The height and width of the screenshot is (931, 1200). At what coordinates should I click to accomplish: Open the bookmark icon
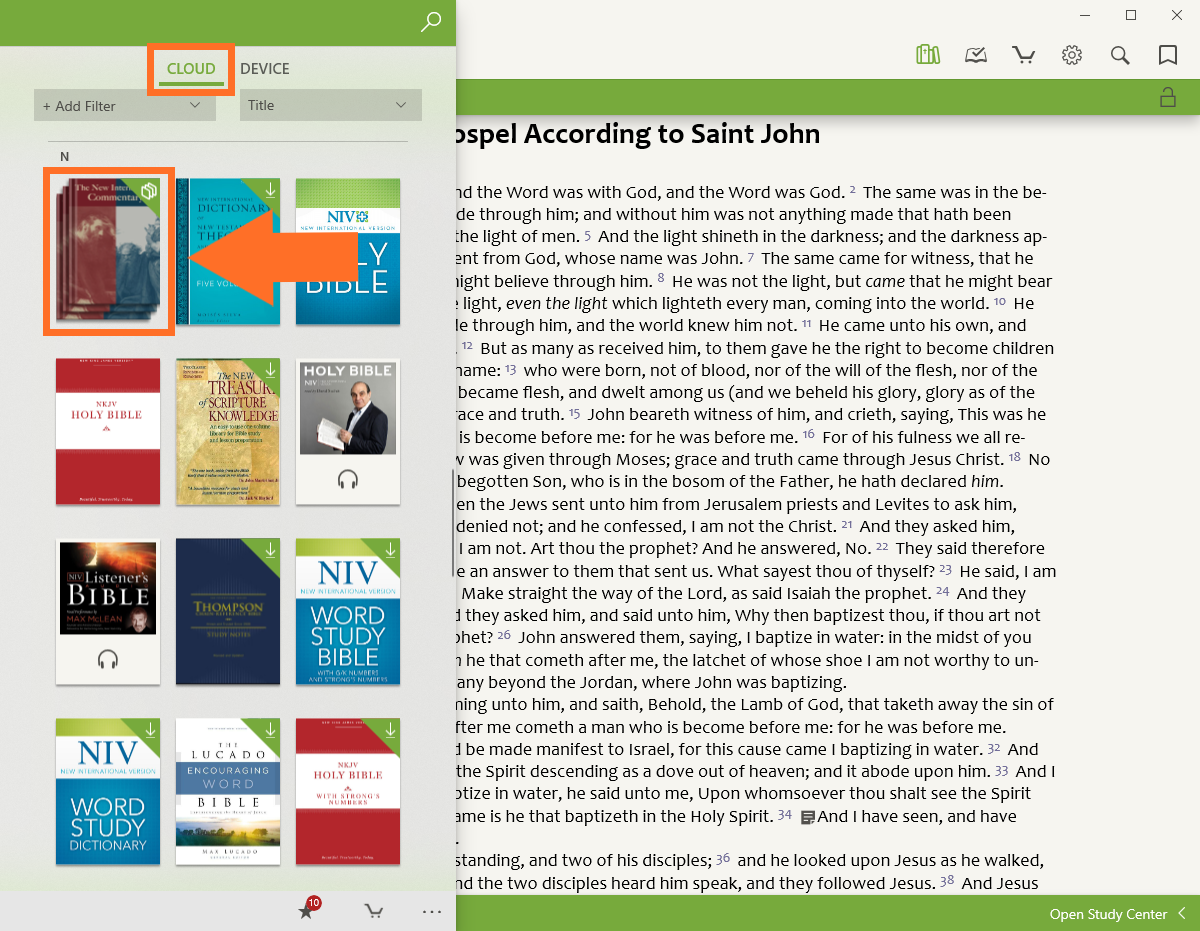[x=1167, y=55]
